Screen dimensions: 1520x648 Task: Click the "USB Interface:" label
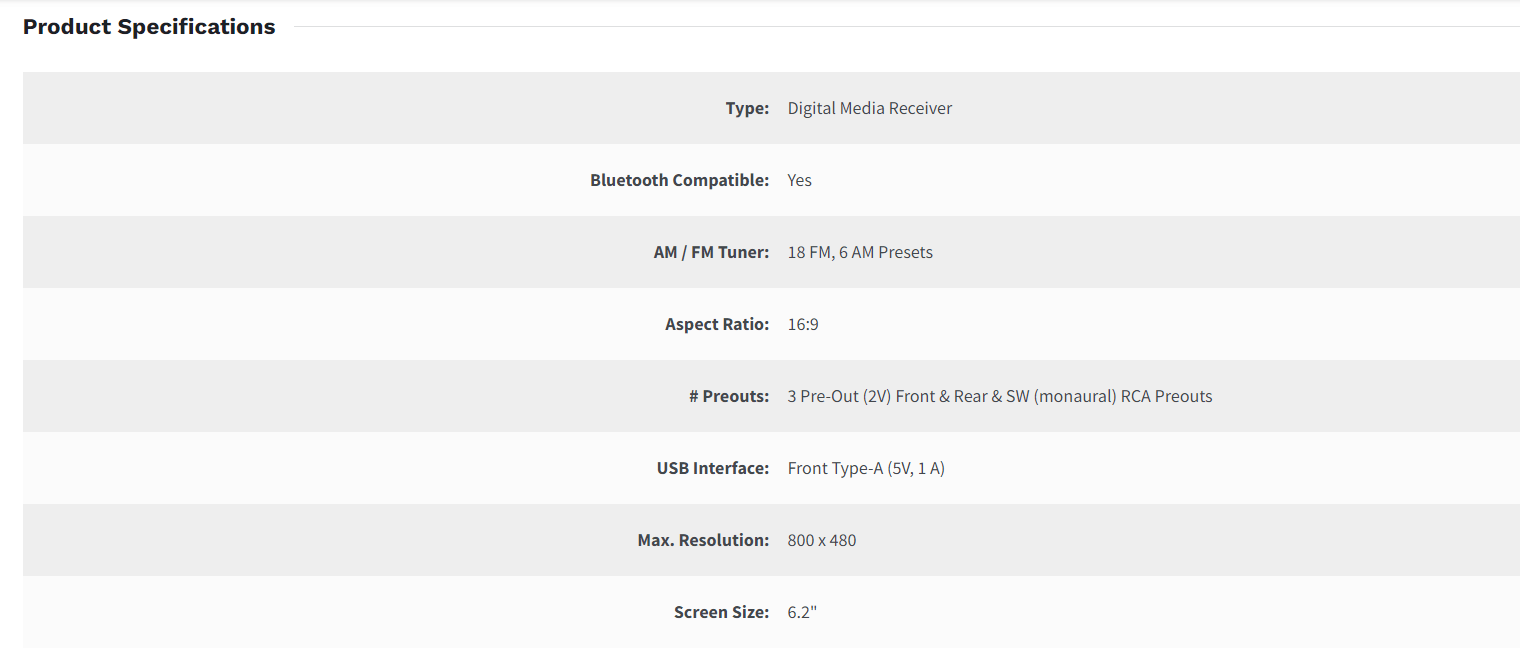(x=713, y=468)
